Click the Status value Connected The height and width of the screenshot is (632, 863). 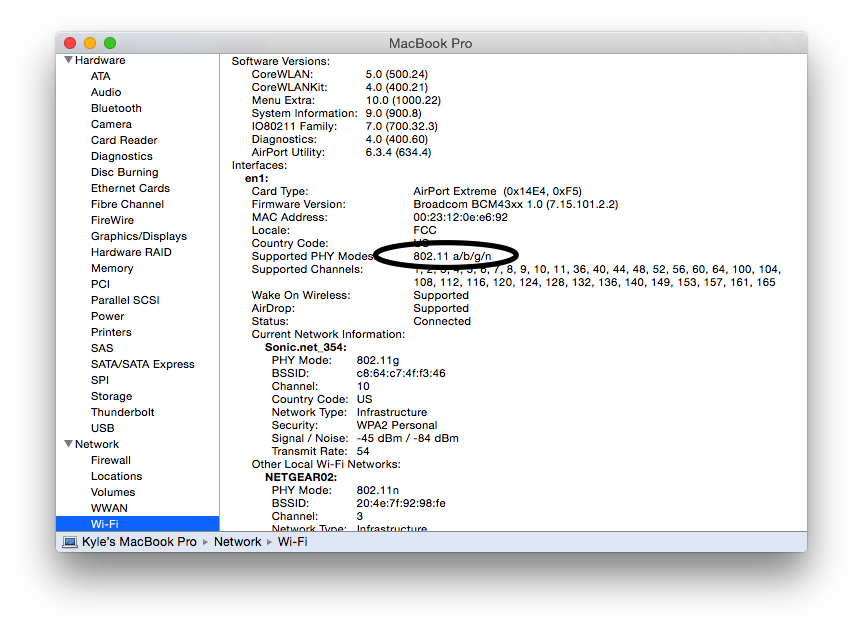[x=441, y=321]
